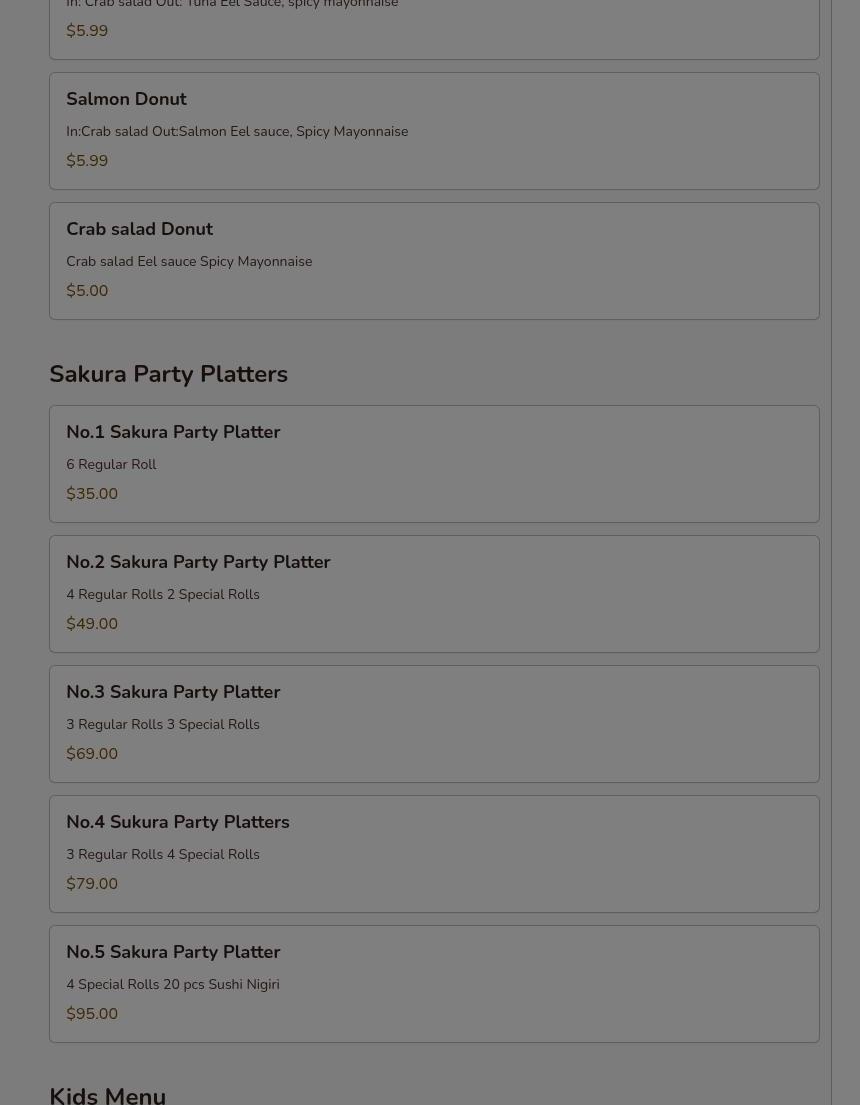The image size is (860, 1105).
Task: Open Crab salad Donut item card
Action: pos(434,261)
